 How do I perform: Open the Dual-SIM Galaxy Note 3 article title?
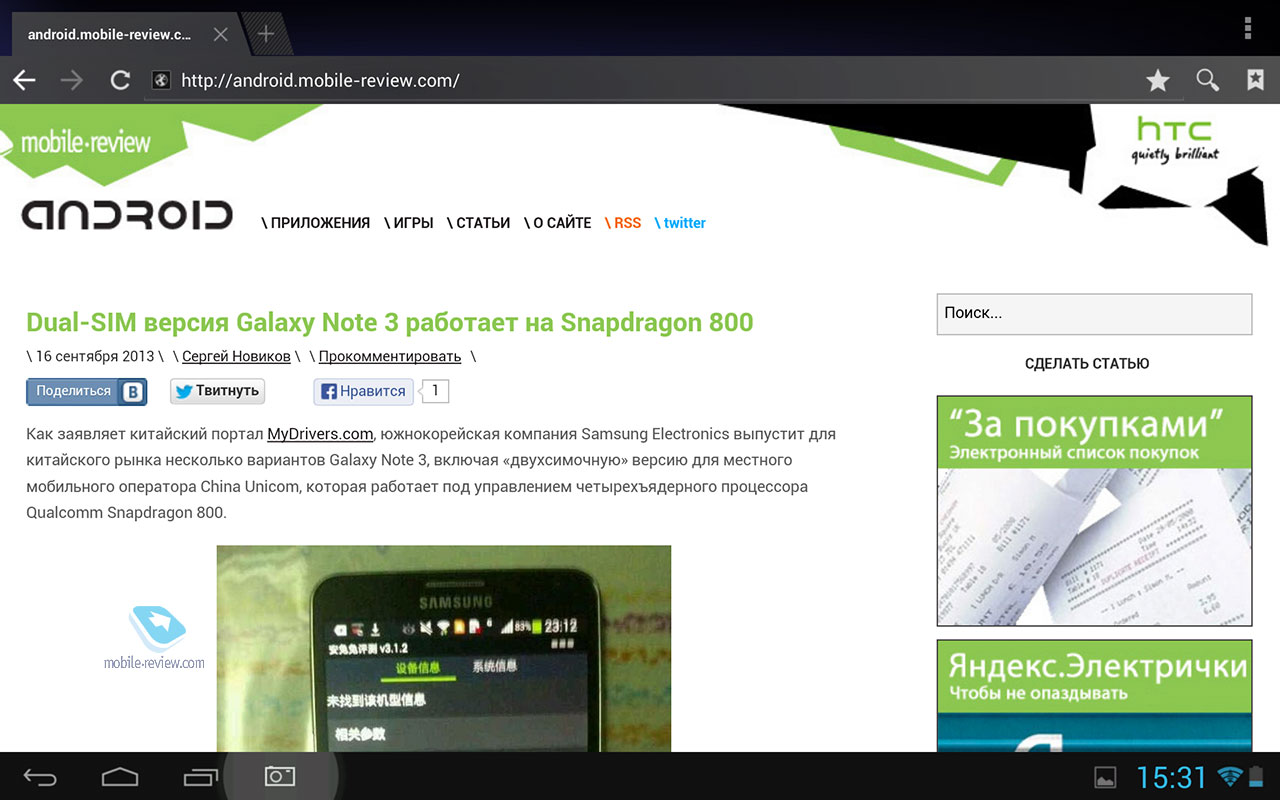click(390, 323)
